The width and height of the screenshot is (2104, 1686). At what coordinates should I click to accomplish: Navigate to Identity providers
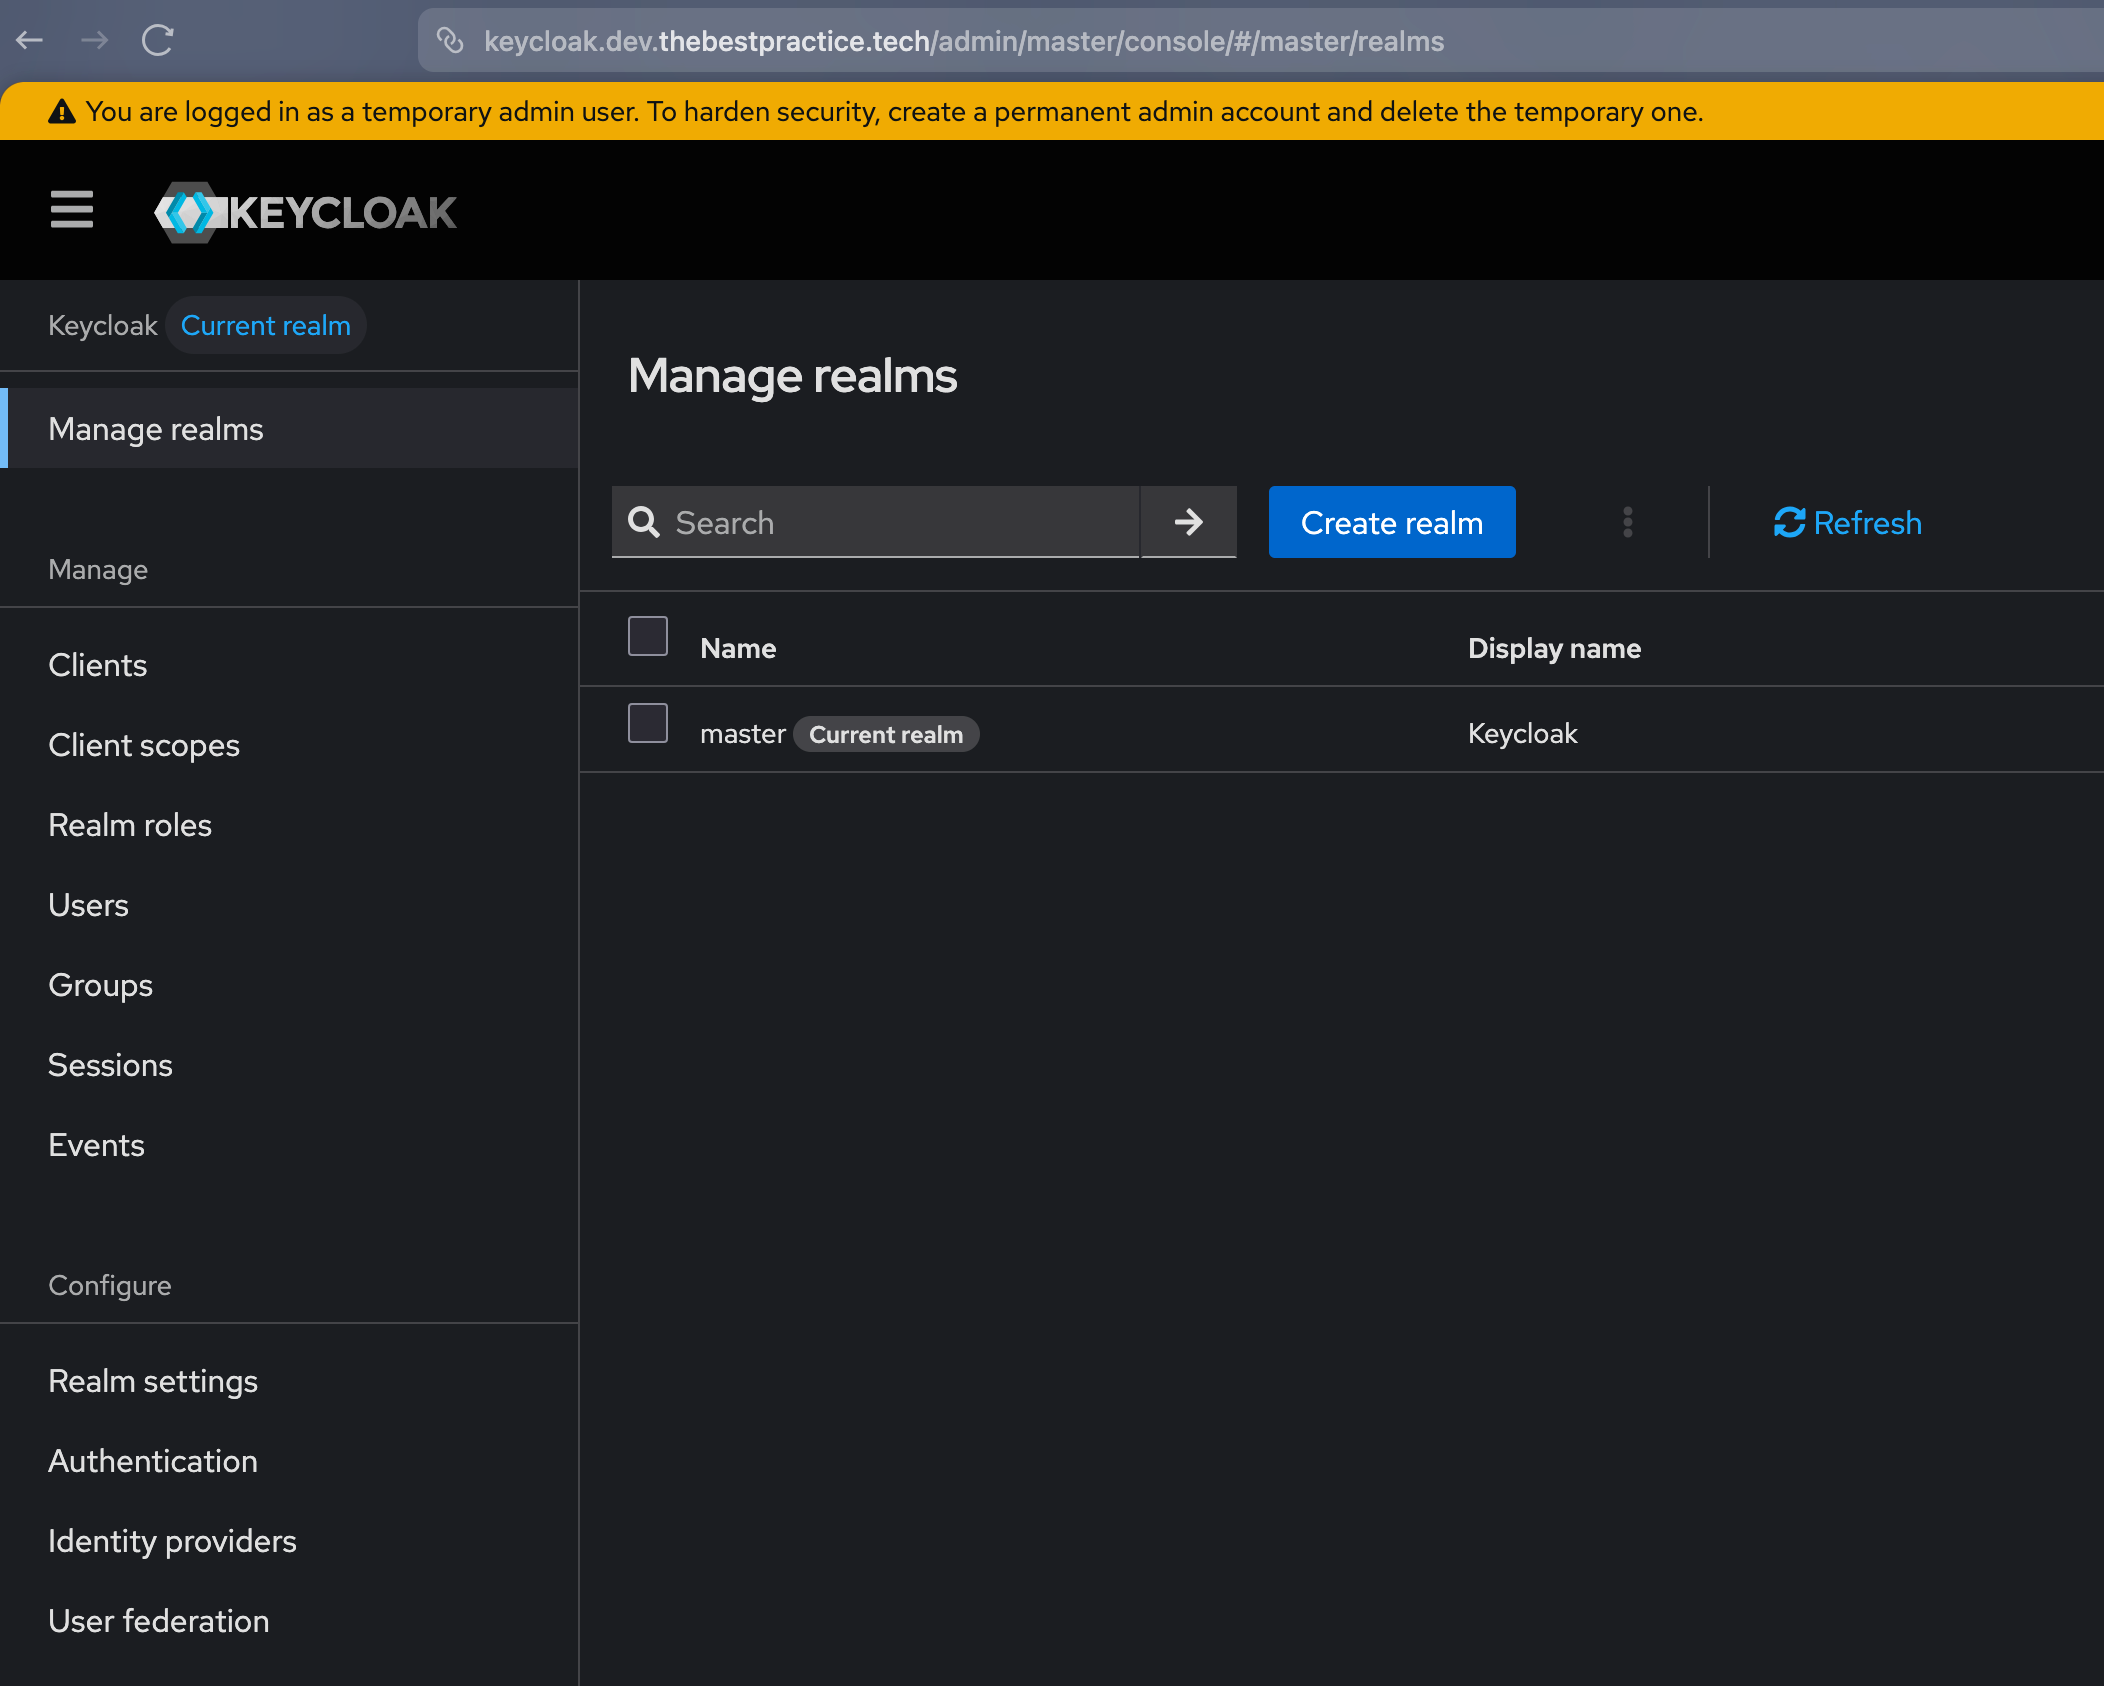click(x=172, y=1541)
